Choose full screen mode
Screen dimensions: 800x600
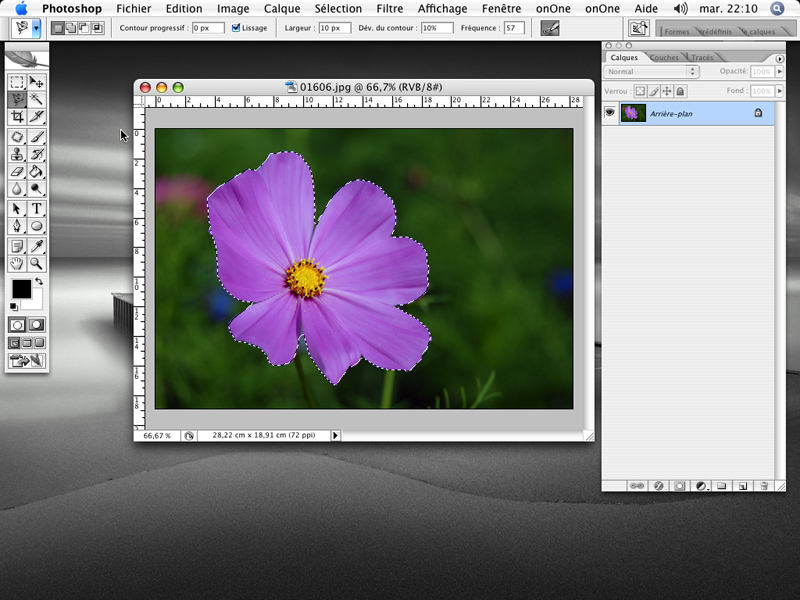coord(39,343)
